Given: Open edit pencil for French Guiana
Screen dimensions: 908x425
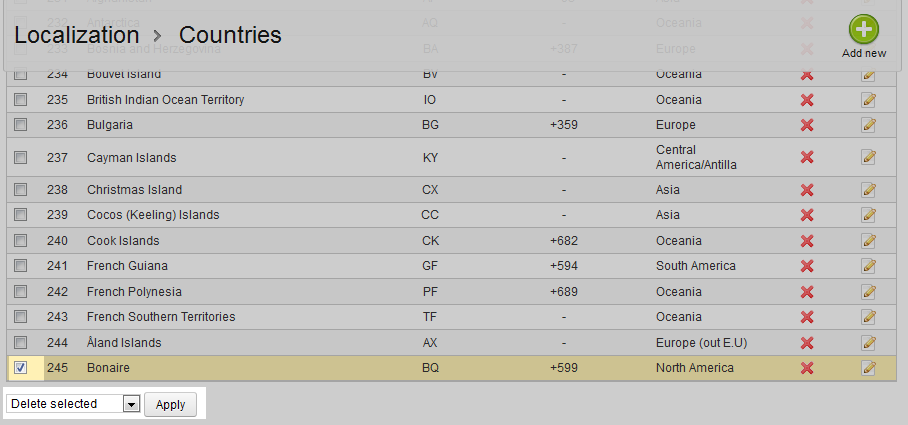Looking at the screenshot, I should click(868, 266).
